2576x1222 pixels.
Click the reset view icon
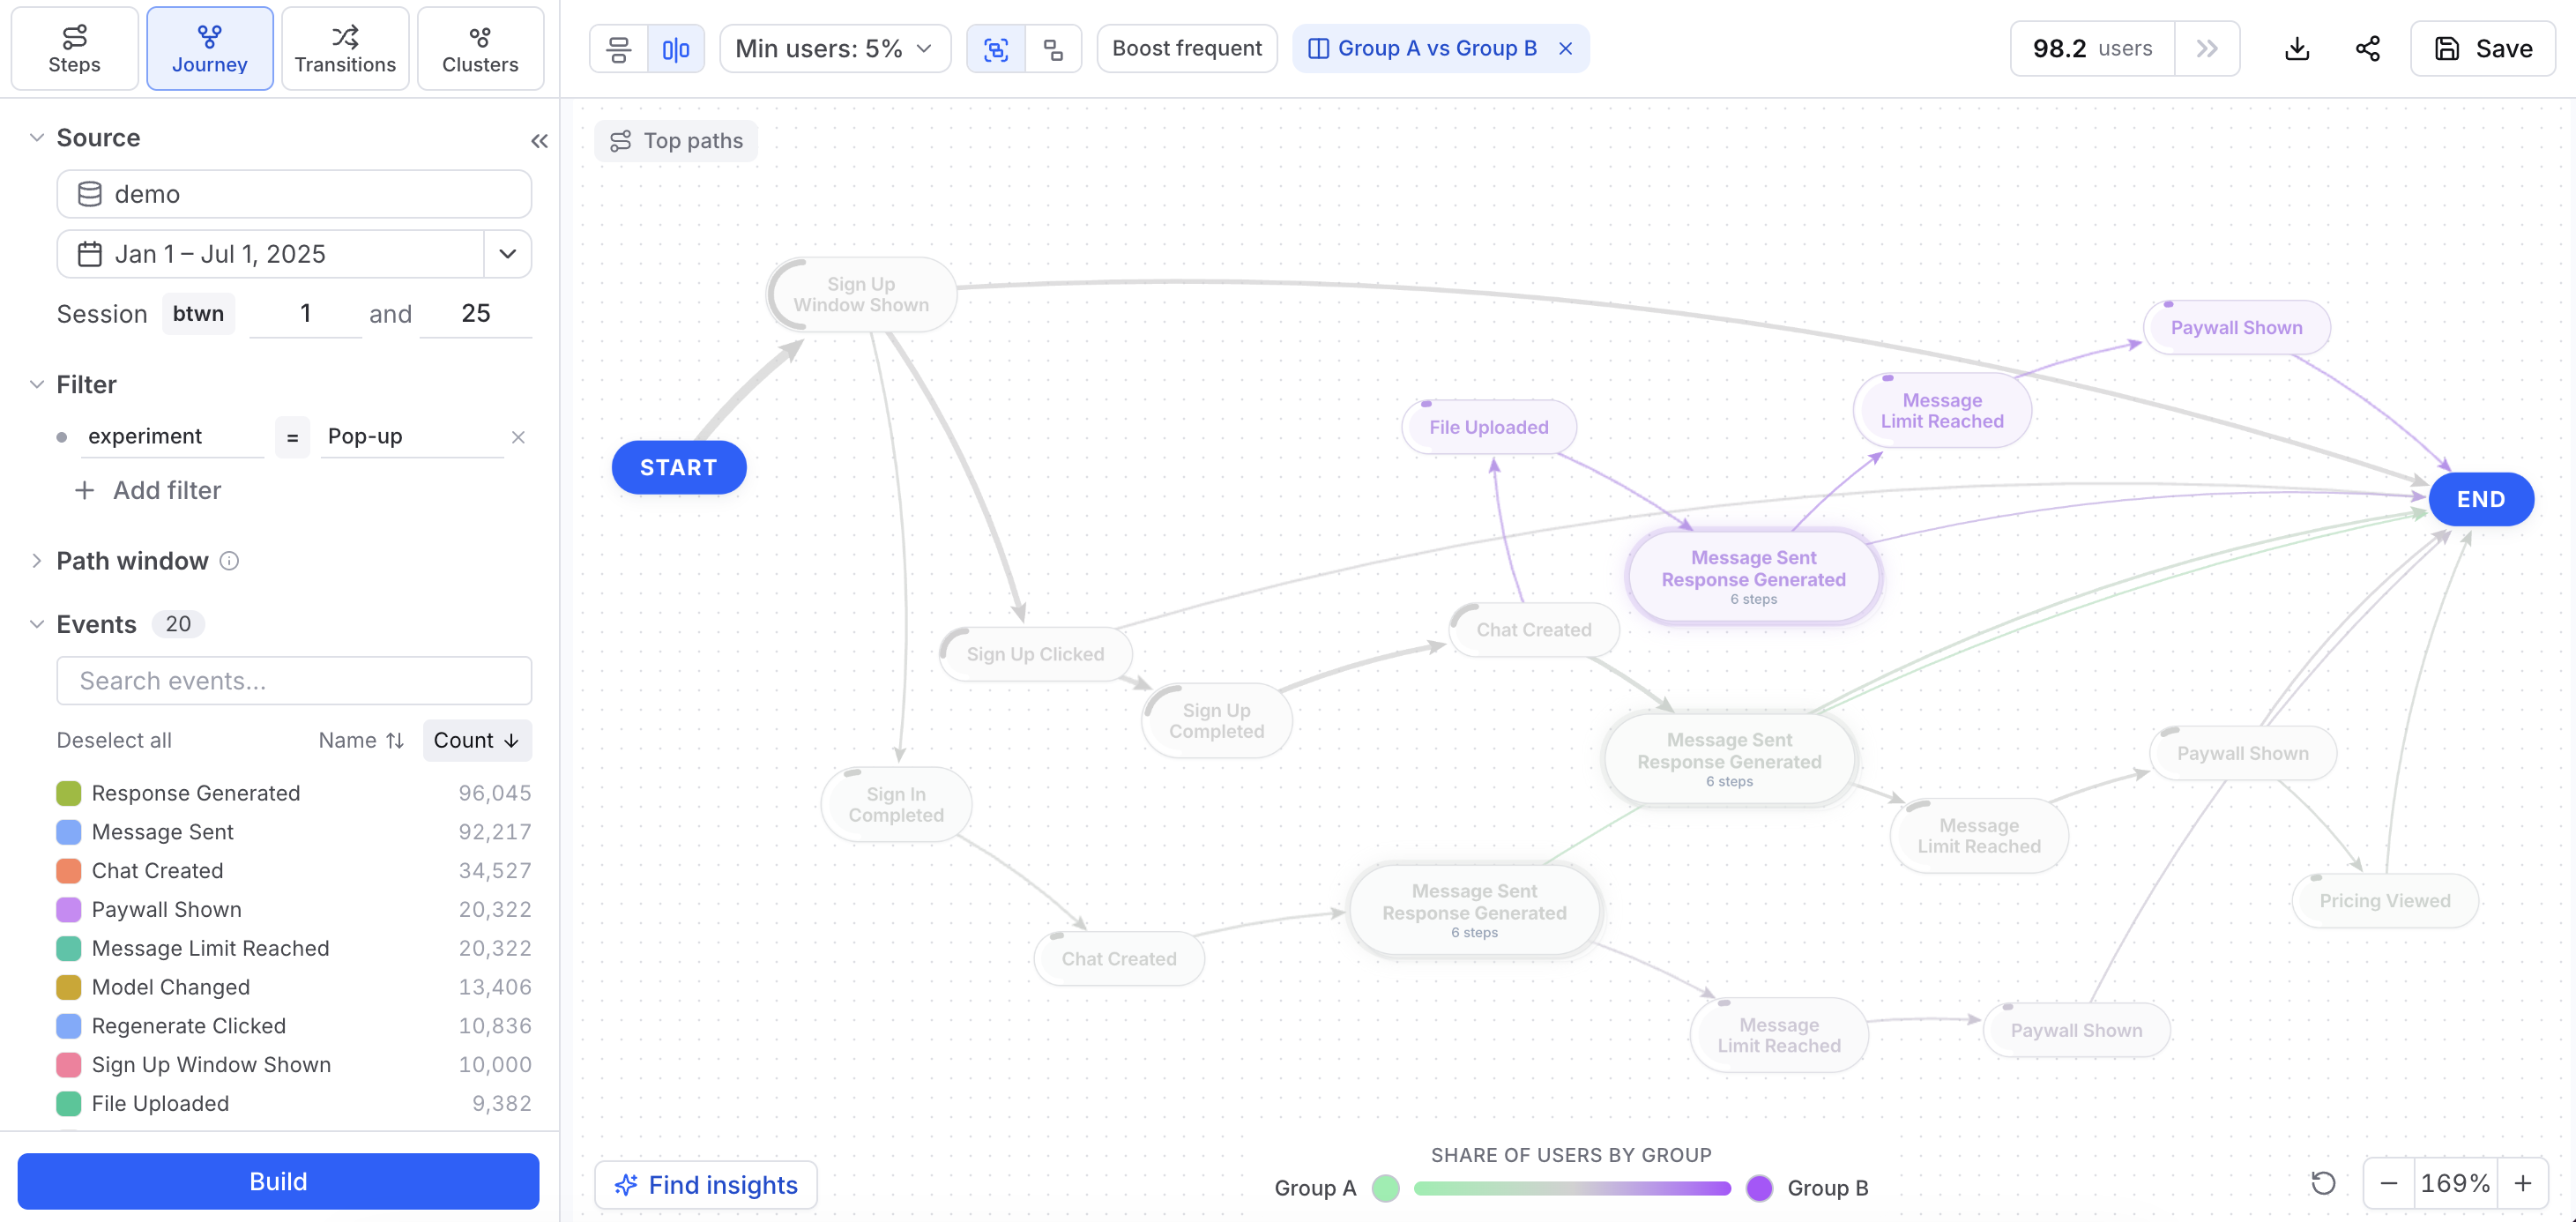click(x=2323, y=1183)
